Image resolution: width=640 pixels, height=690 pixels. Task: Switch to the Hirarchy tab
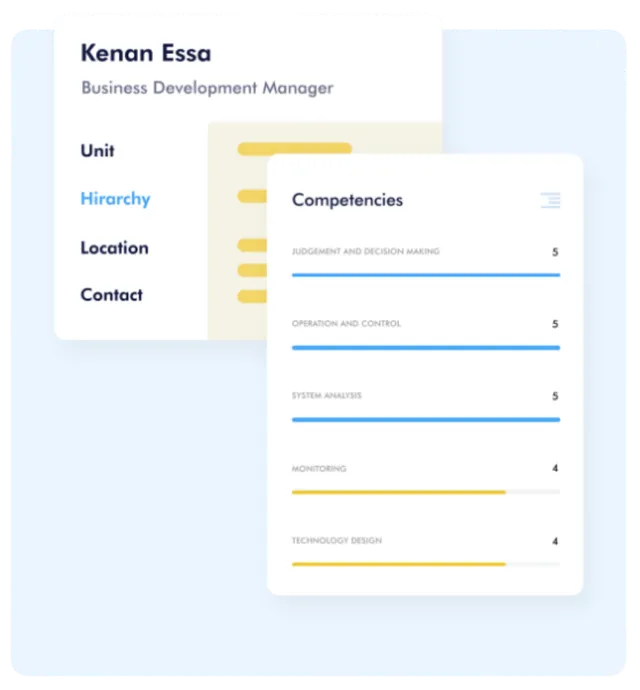(115, 199)
